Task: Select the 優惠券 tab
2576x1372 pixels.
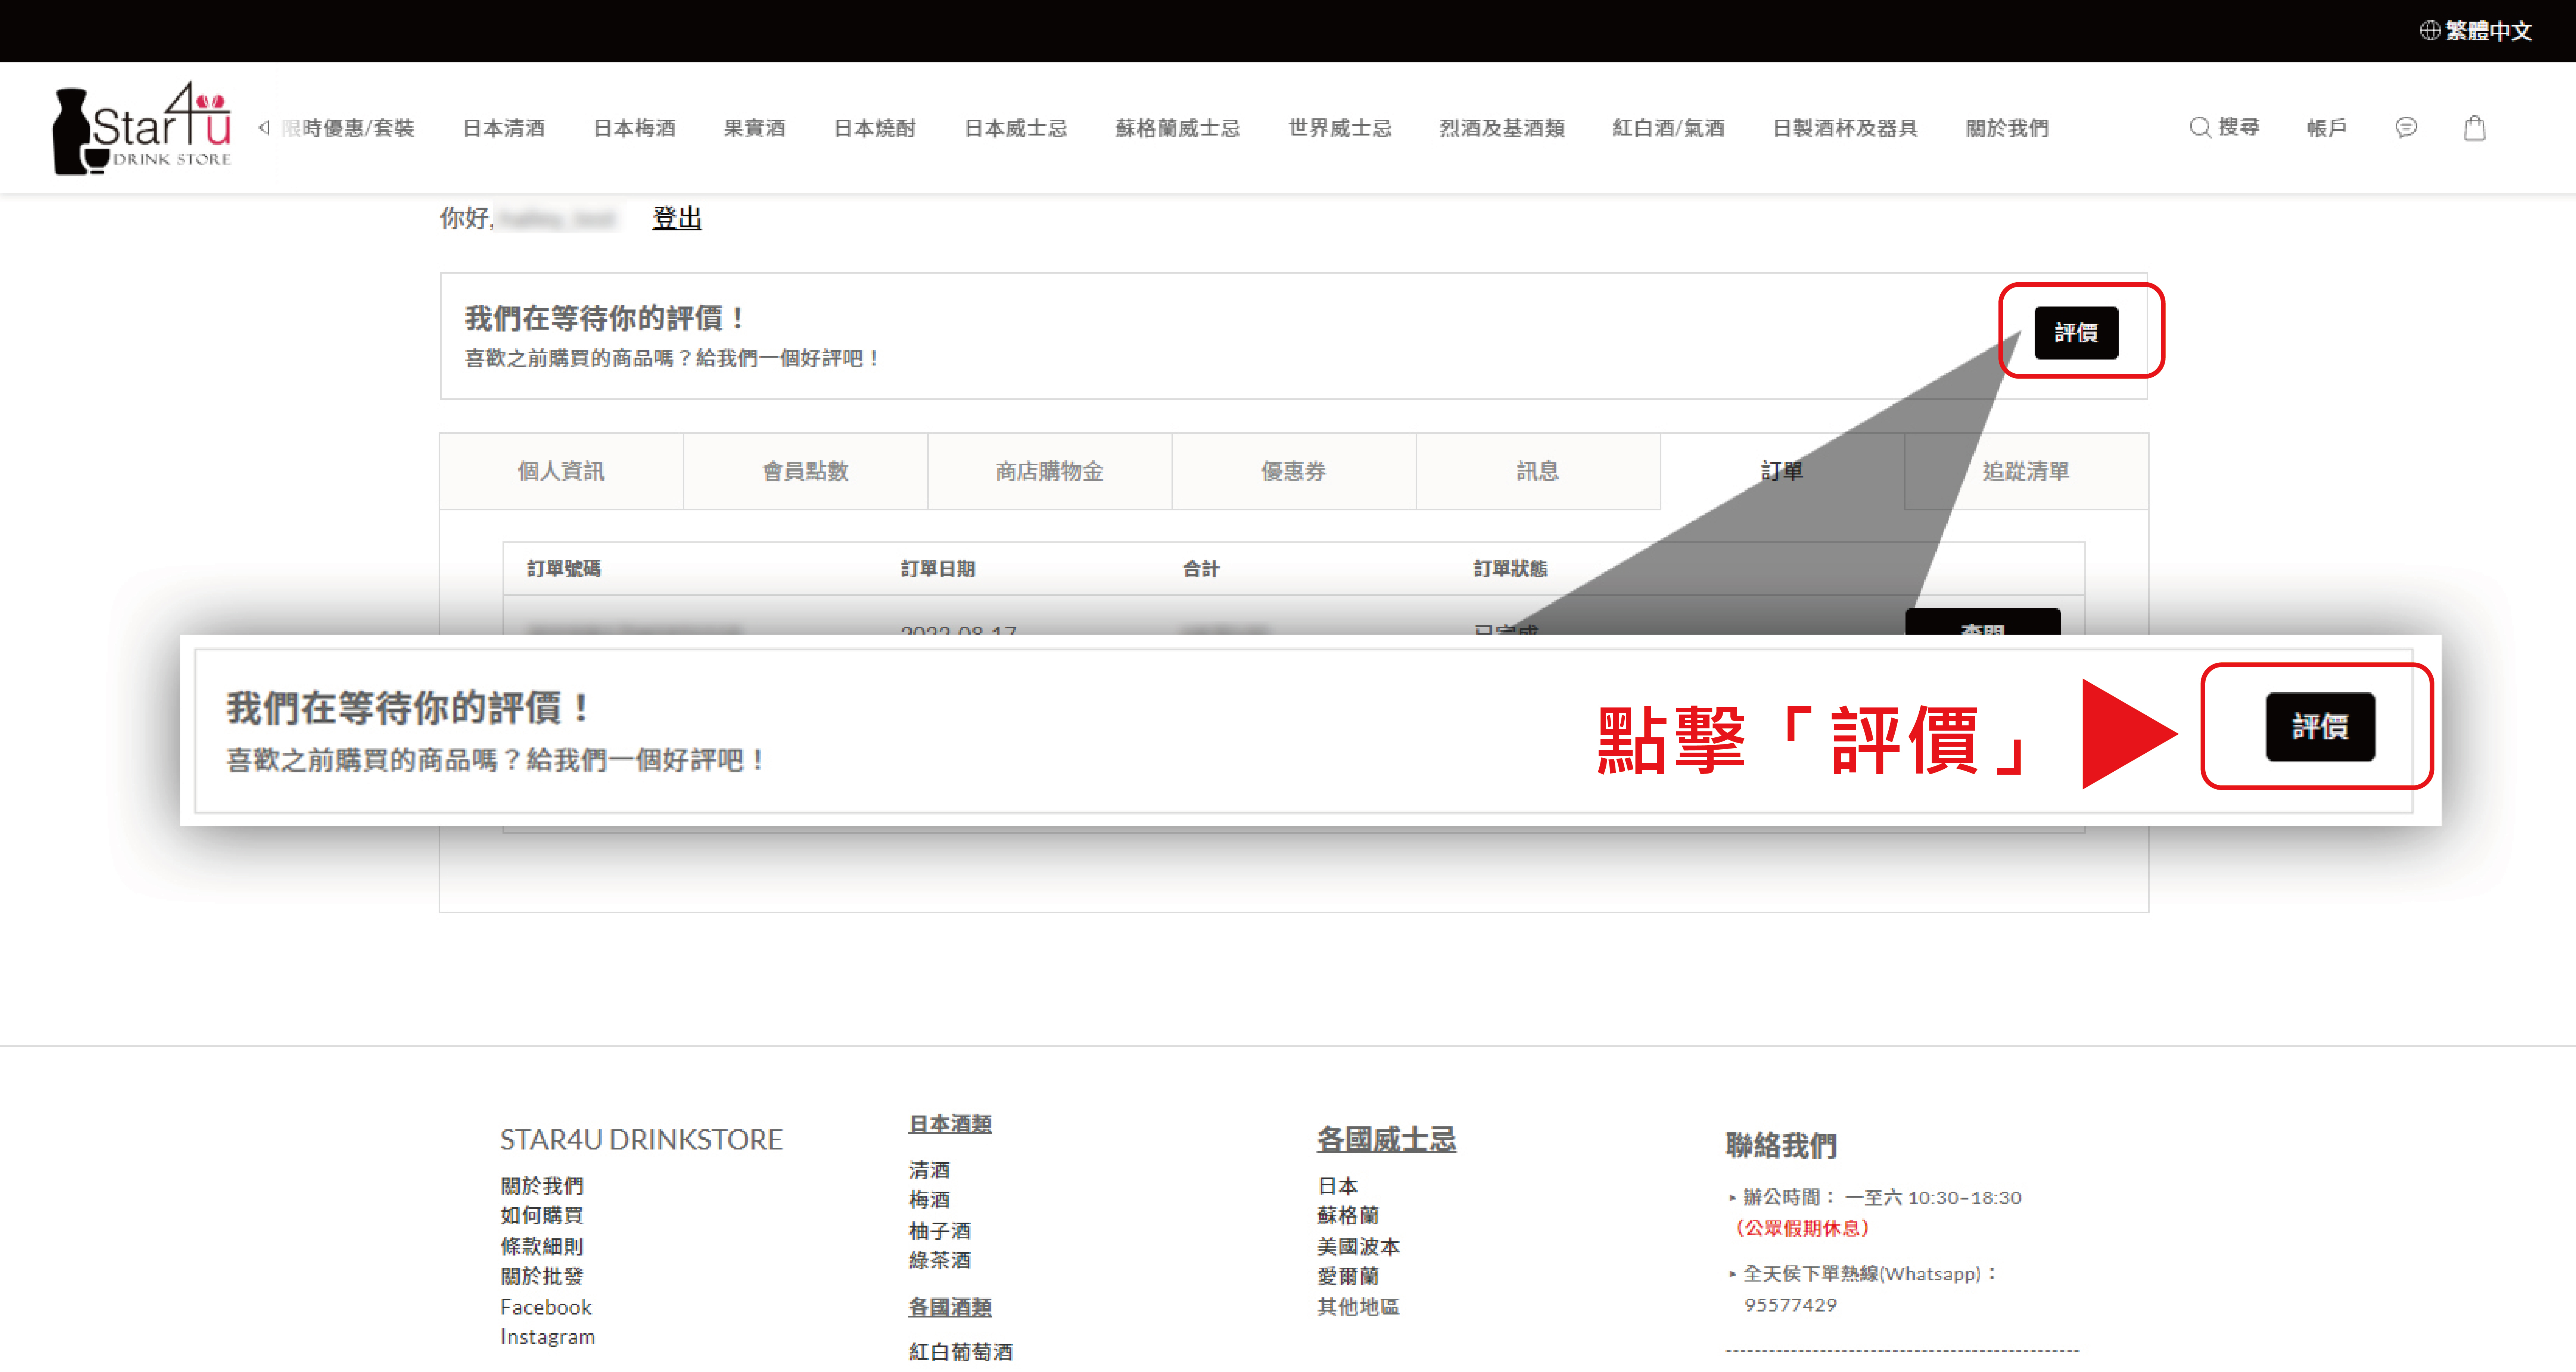Action: tap(1293, 471)
